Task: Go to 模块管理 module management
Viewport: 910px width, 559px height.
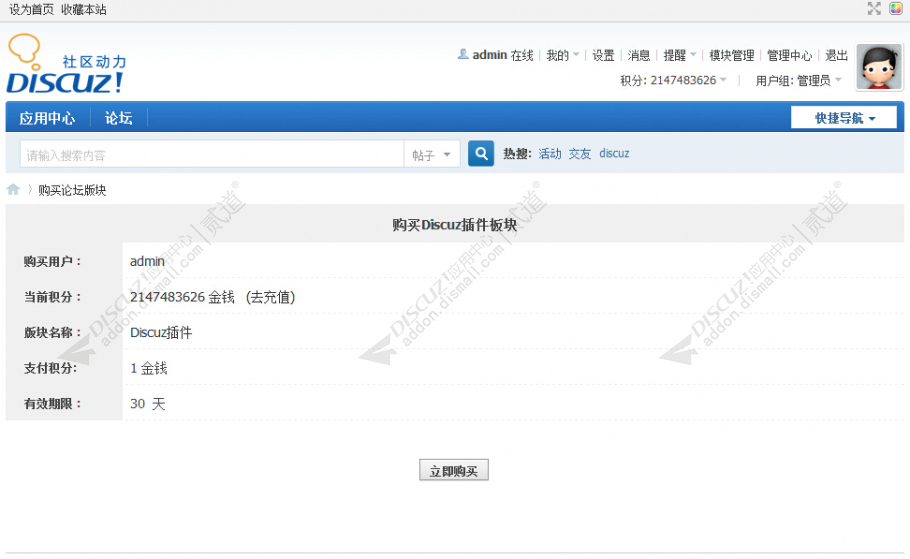Action: click(731, 55)
